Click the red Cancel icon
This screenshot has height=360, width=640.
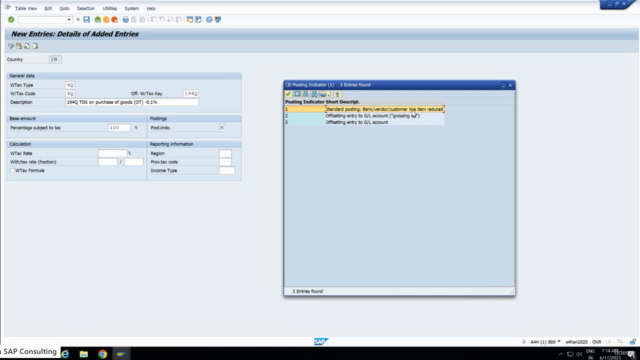pyautogui.click(x=115, y=20)
